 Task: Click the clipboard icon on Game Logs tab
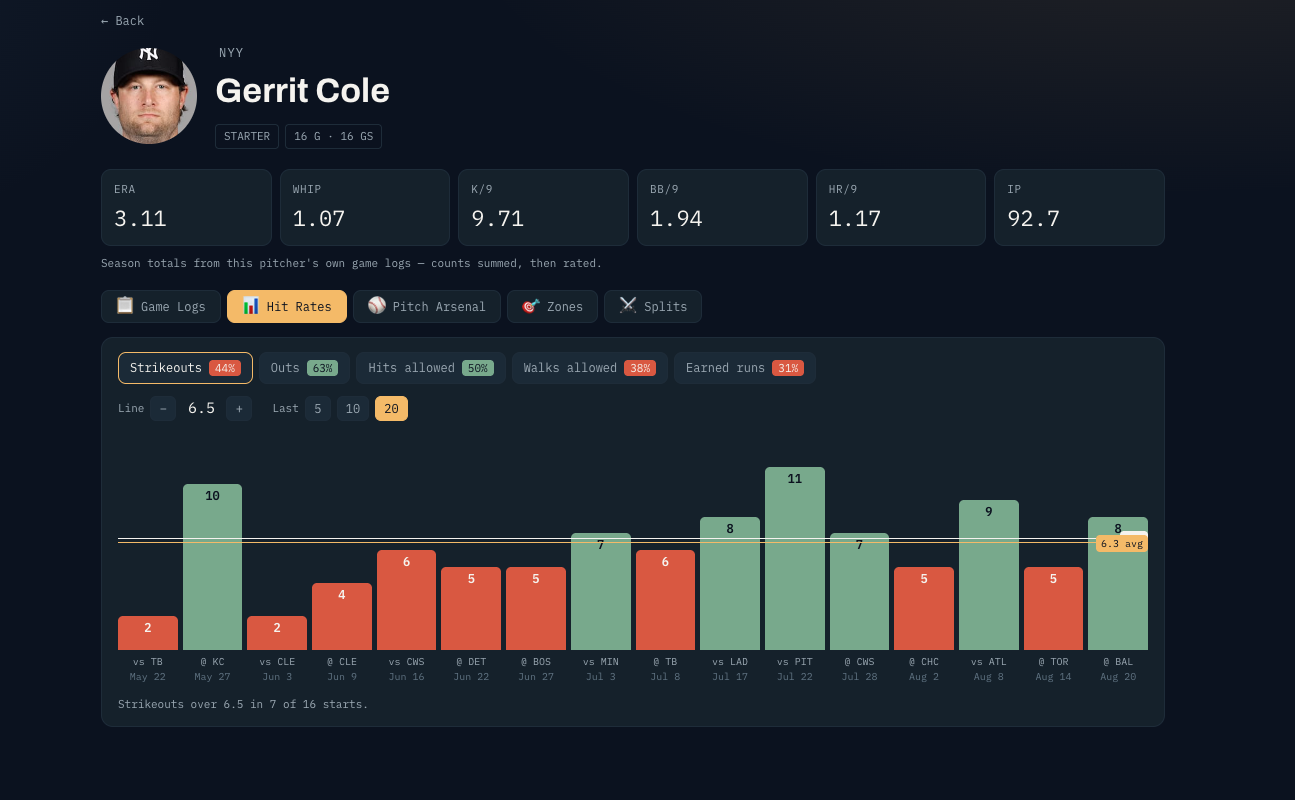(125, 306)
